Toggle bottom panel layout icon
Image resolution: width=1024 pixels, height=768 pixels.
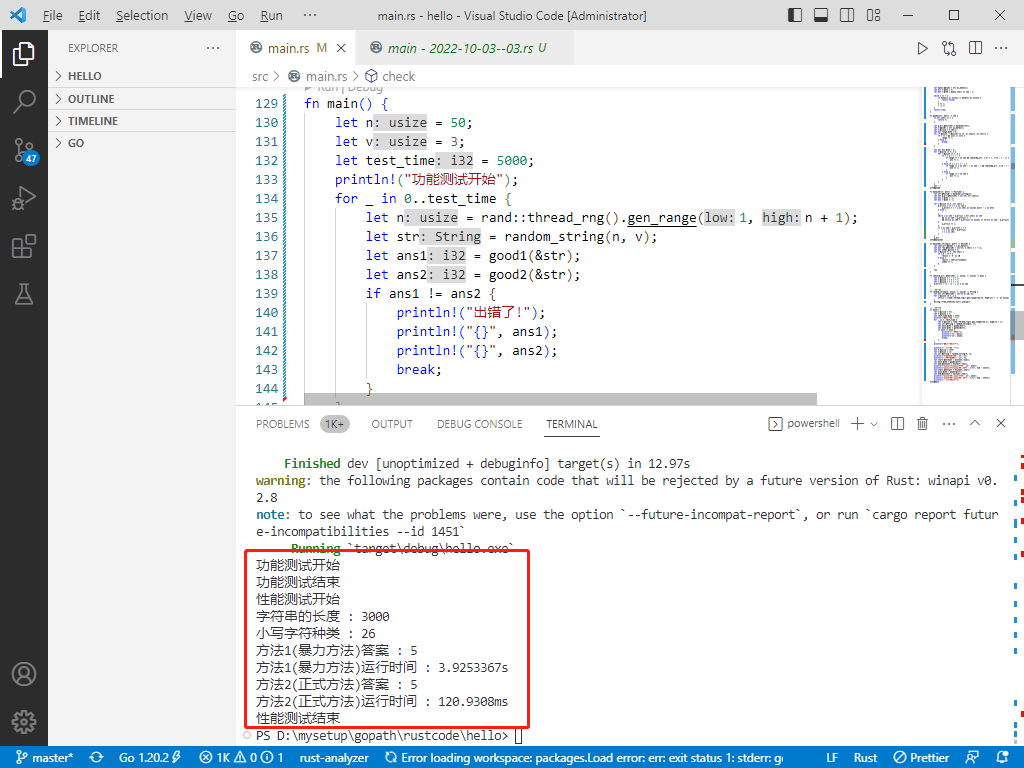[x=821, y=15]
